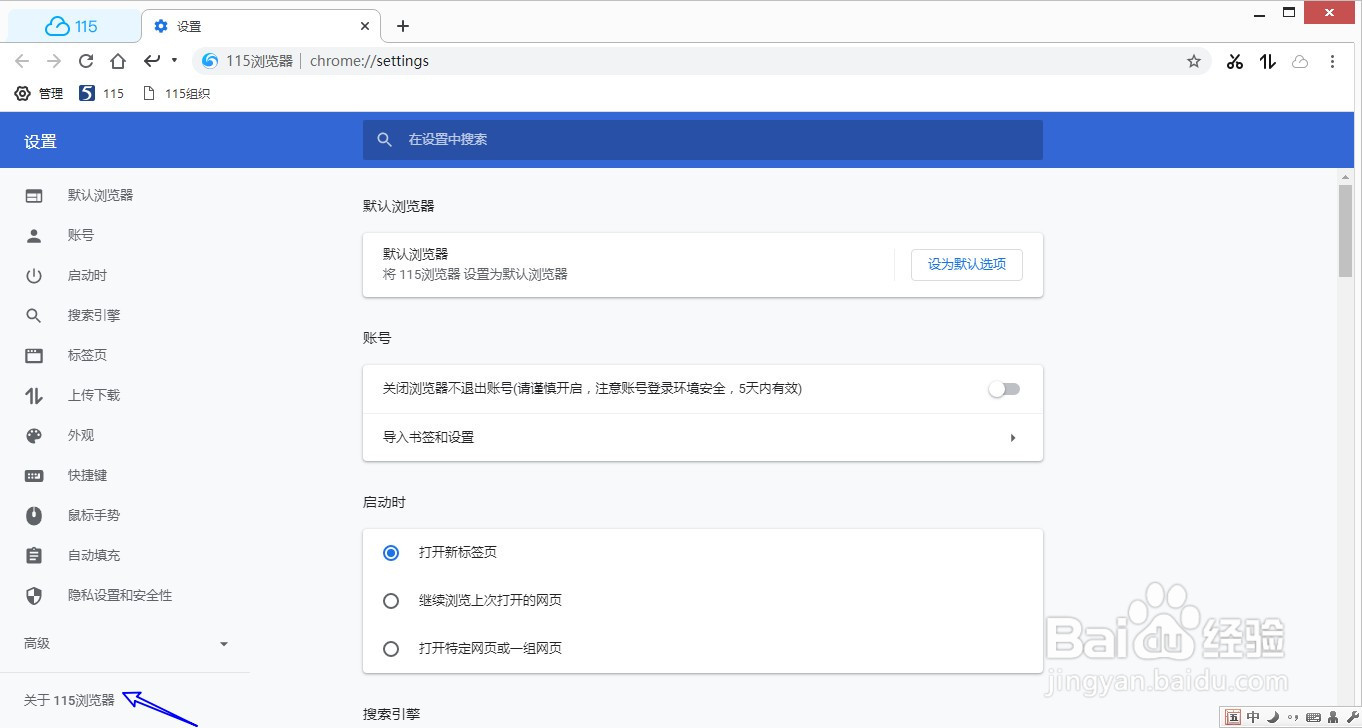Open a new tab with plus button

click(402, 26)
